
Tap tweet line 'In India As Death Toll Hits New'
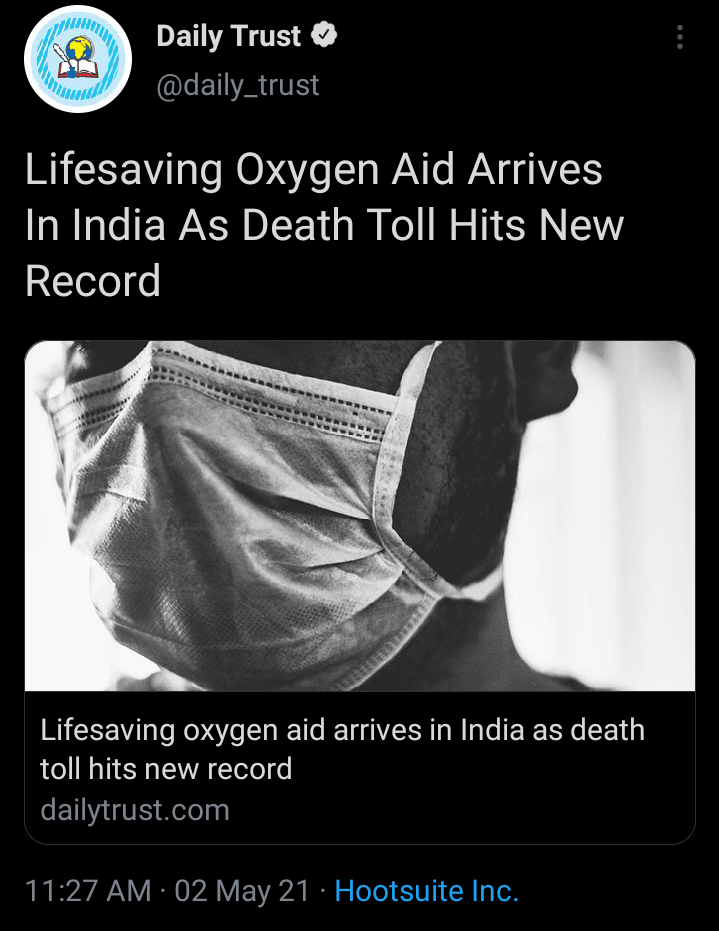[324, 226]
